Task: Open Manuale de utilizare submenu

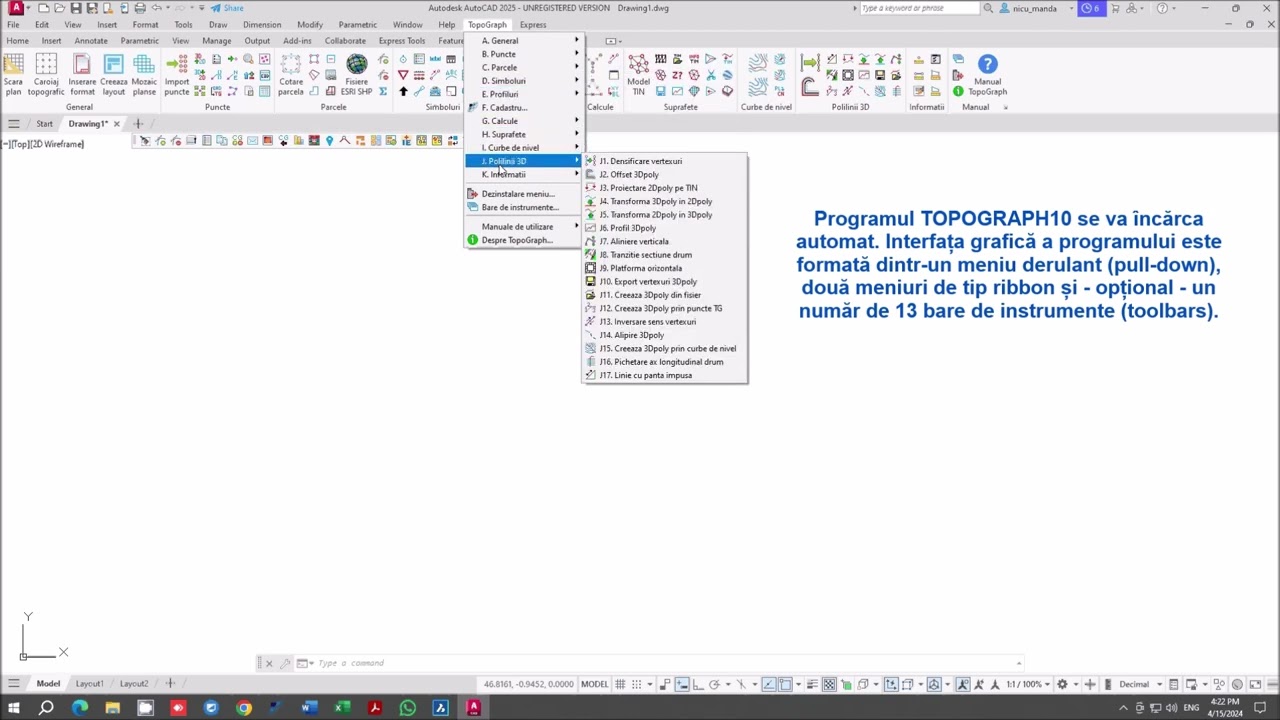Action: click(523, 226)
